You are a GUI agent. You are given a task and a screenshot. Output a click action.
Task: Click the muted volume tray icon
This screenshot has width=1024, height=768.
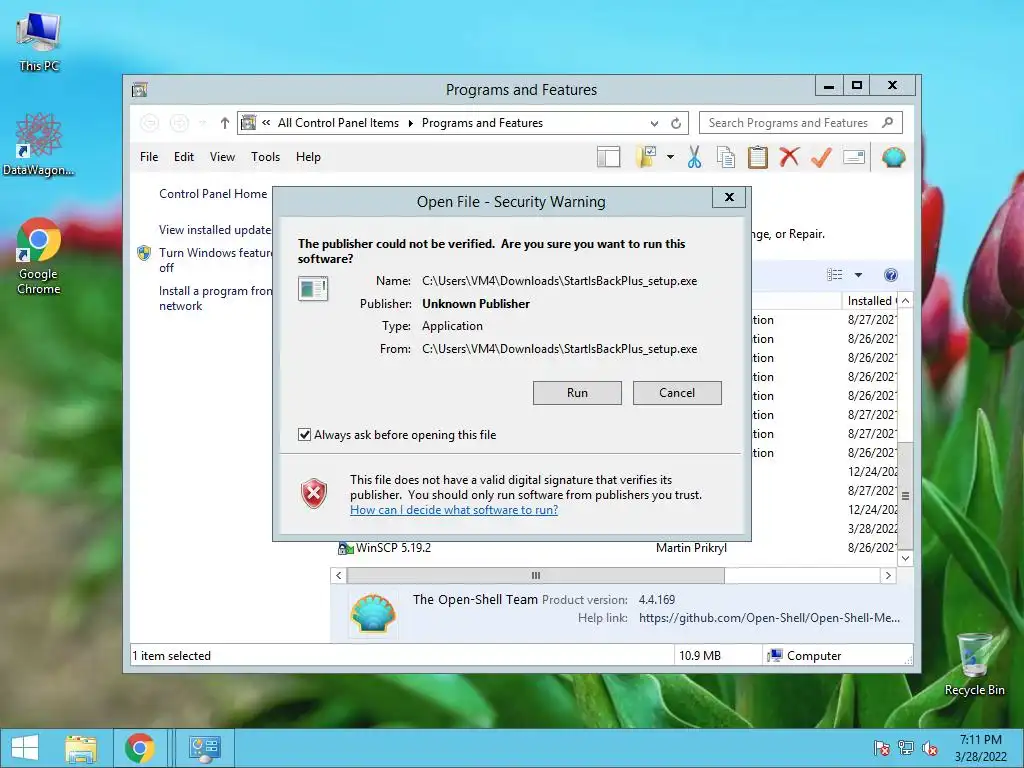[x=930, y=748]
